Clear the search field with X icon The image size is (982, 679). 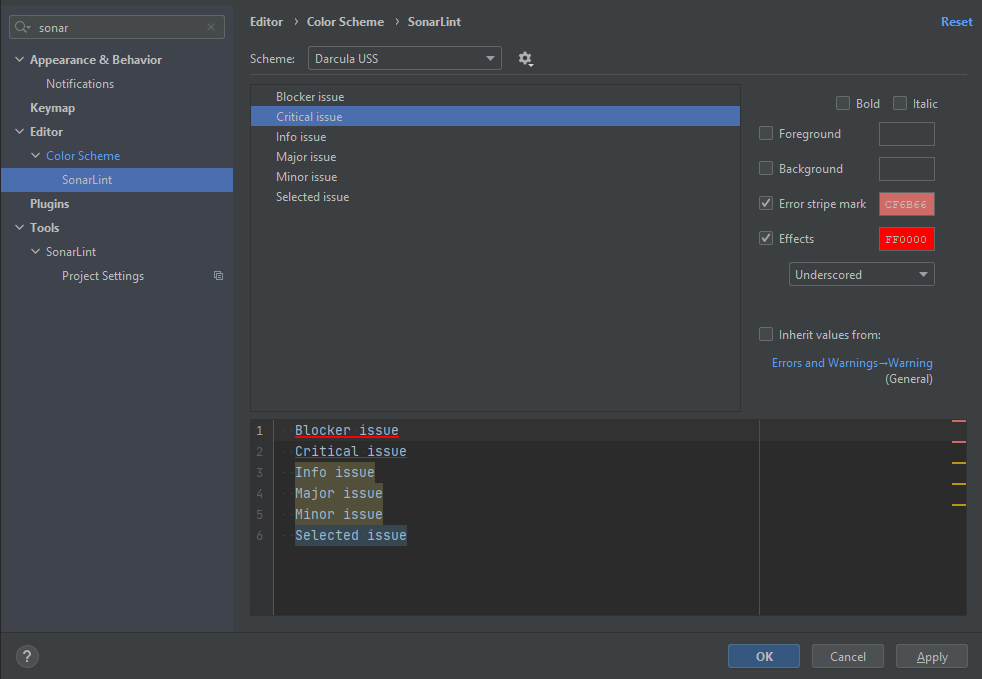(x=211, y=28)
